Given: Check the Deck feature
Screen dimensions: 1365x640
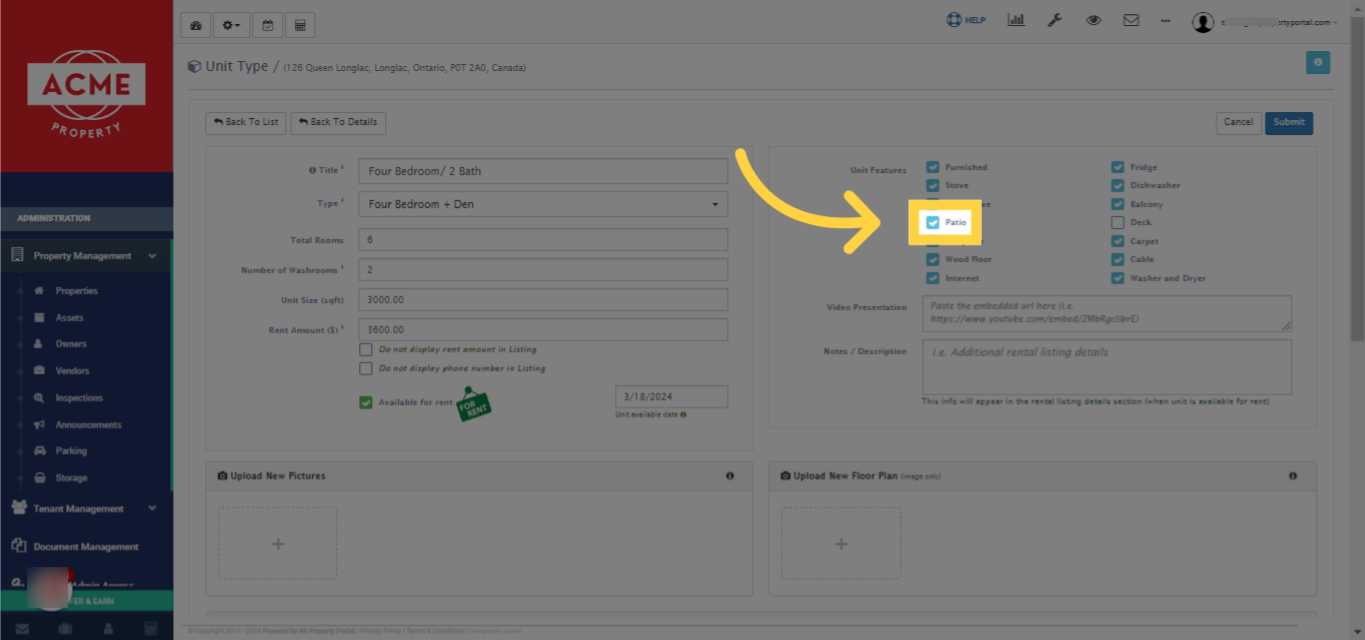Looking at the screenshot, I should pyautogui.click(x=1118, y=223).
